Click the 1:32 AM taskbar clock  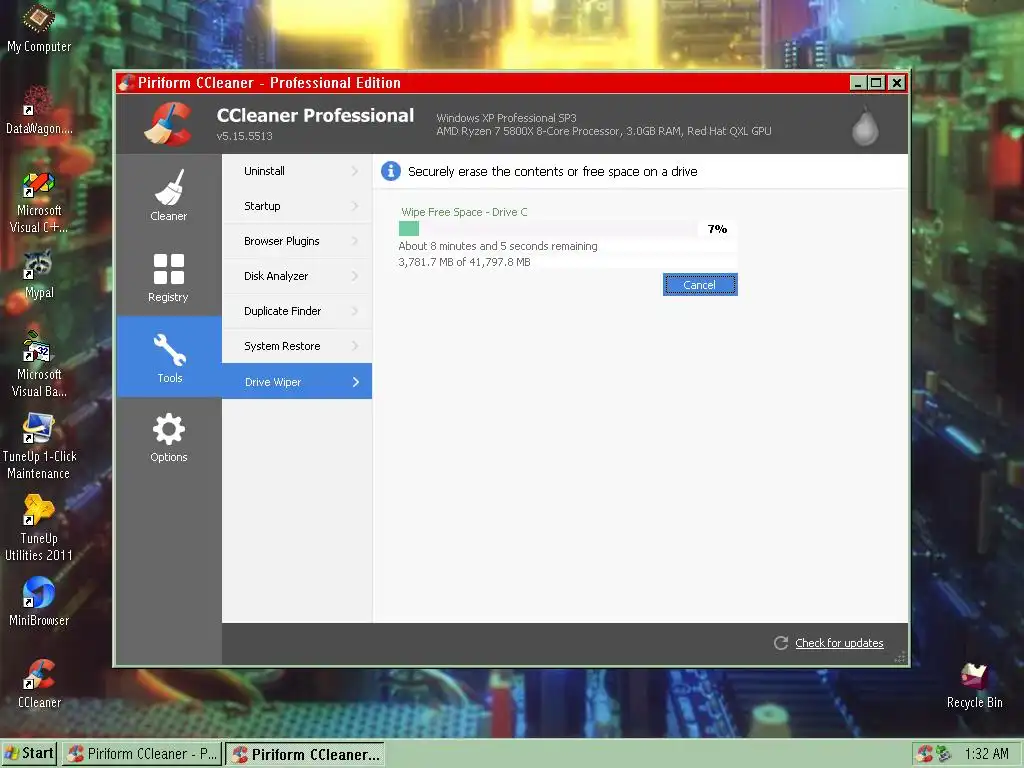pyautogui.click(x=986, y=754)
